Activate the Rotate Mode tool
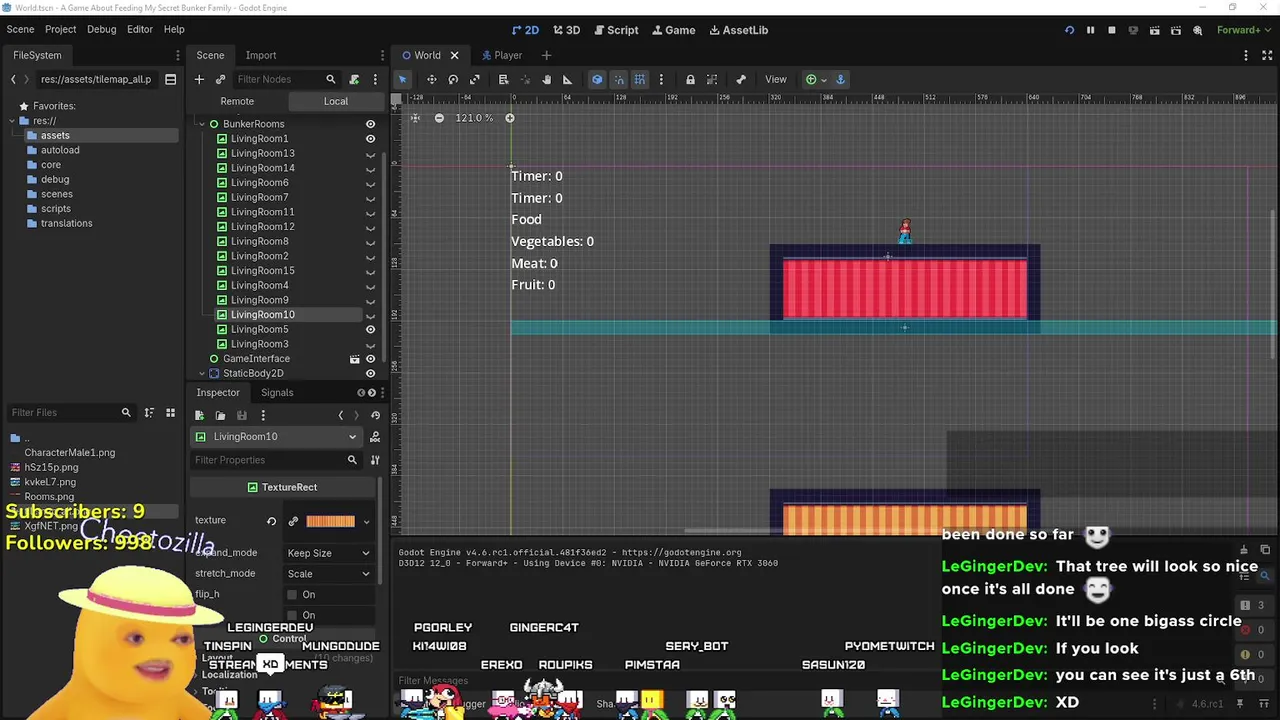Viewport: 1280px width, 720px height. 453,79
